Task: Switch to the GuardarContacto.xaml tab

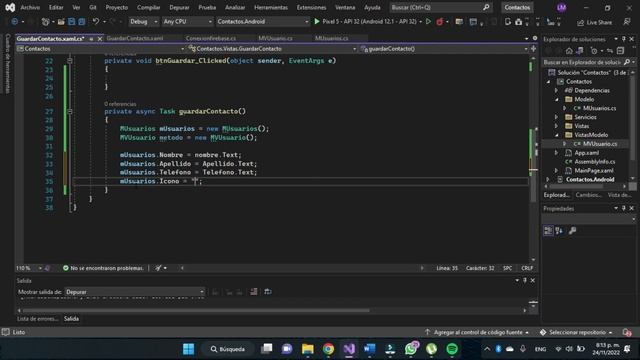Action: [x=135, y=38]
